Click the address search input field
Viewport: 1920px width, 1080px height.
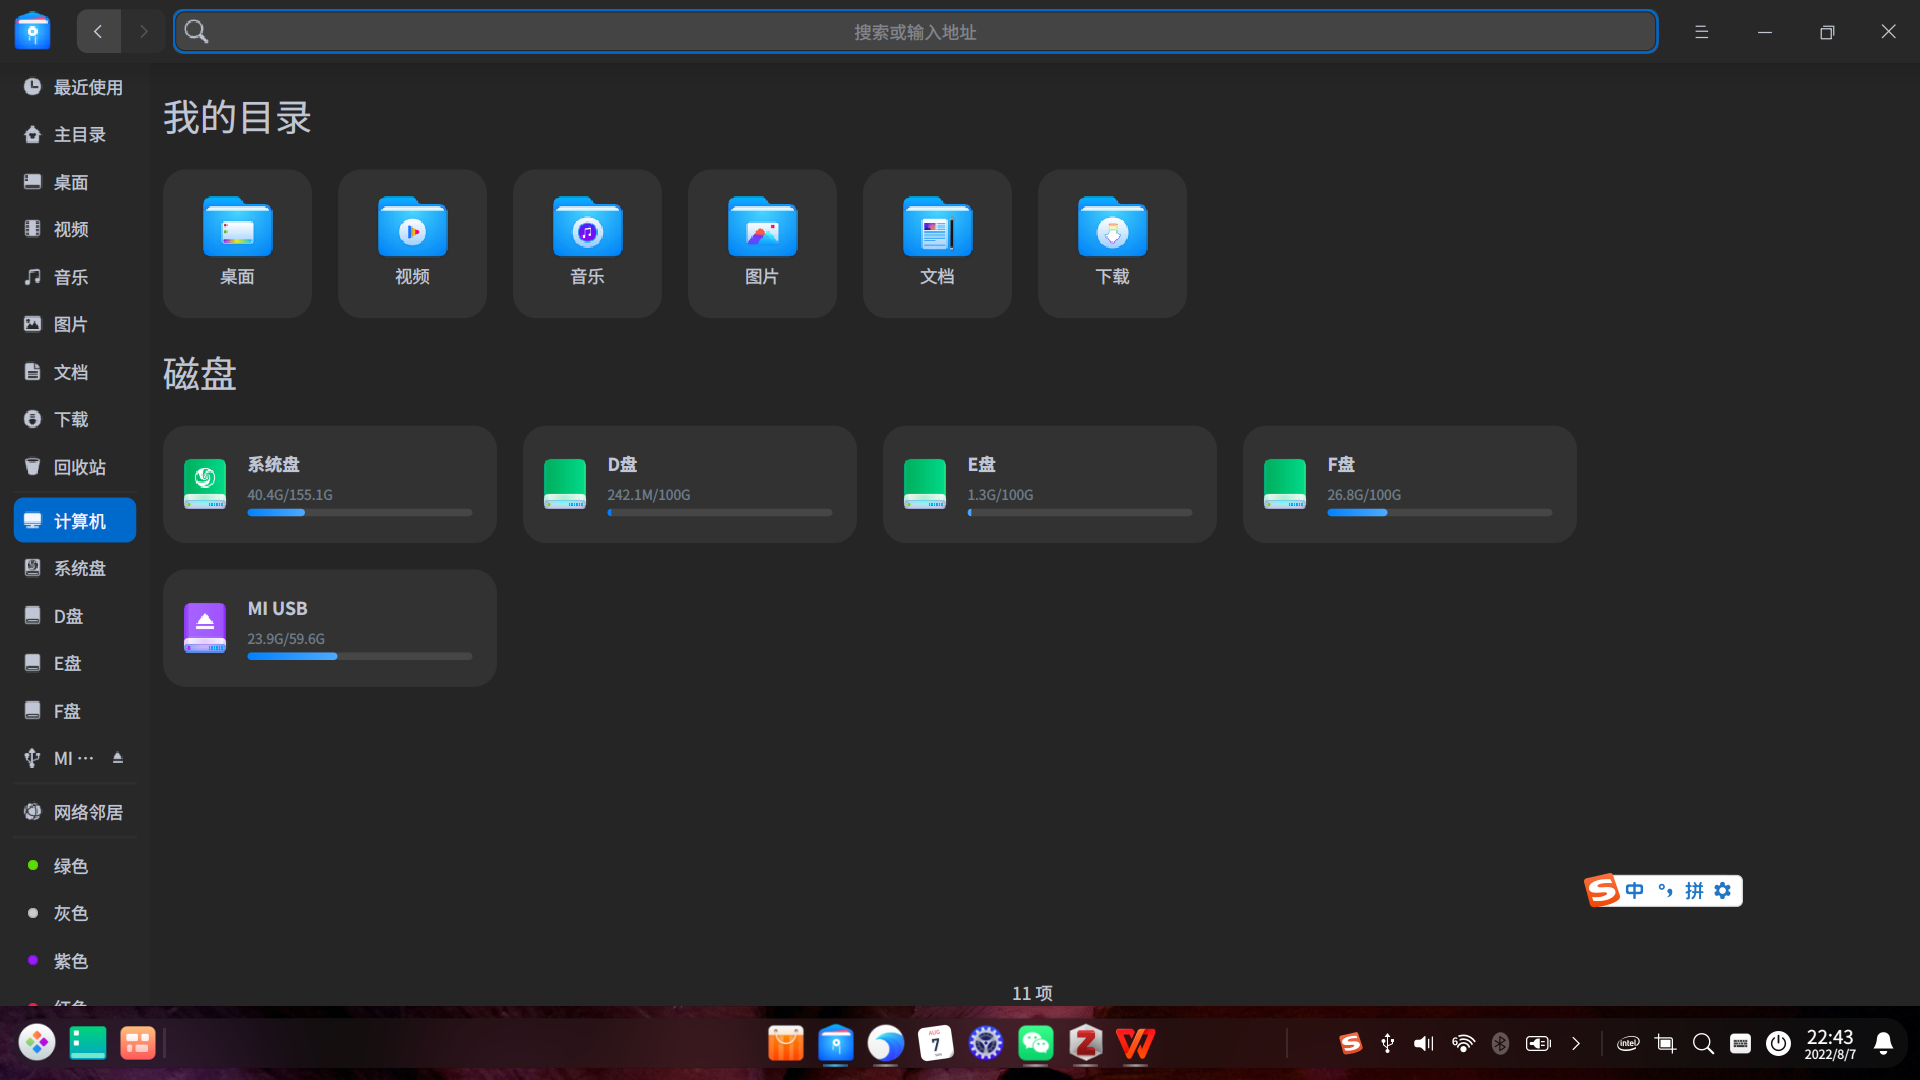(x=914, y=32)
